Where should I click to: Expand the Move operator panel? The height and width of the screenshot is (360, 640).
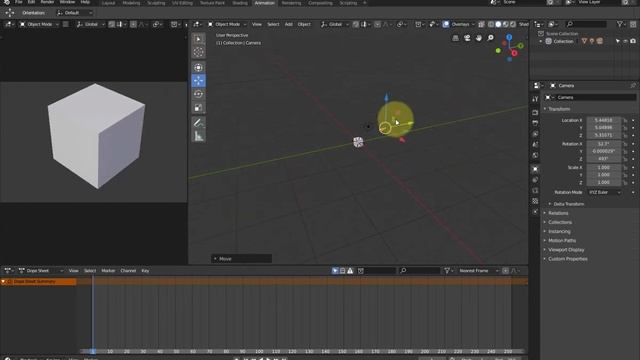click(x=241, y=259)
